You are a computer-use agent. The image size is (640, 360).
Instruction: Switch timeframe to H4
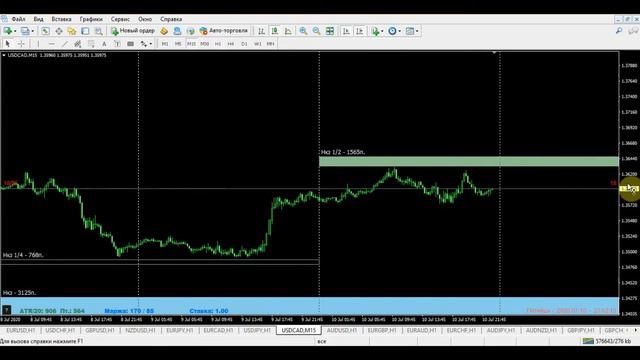click(x=231, y=44)
